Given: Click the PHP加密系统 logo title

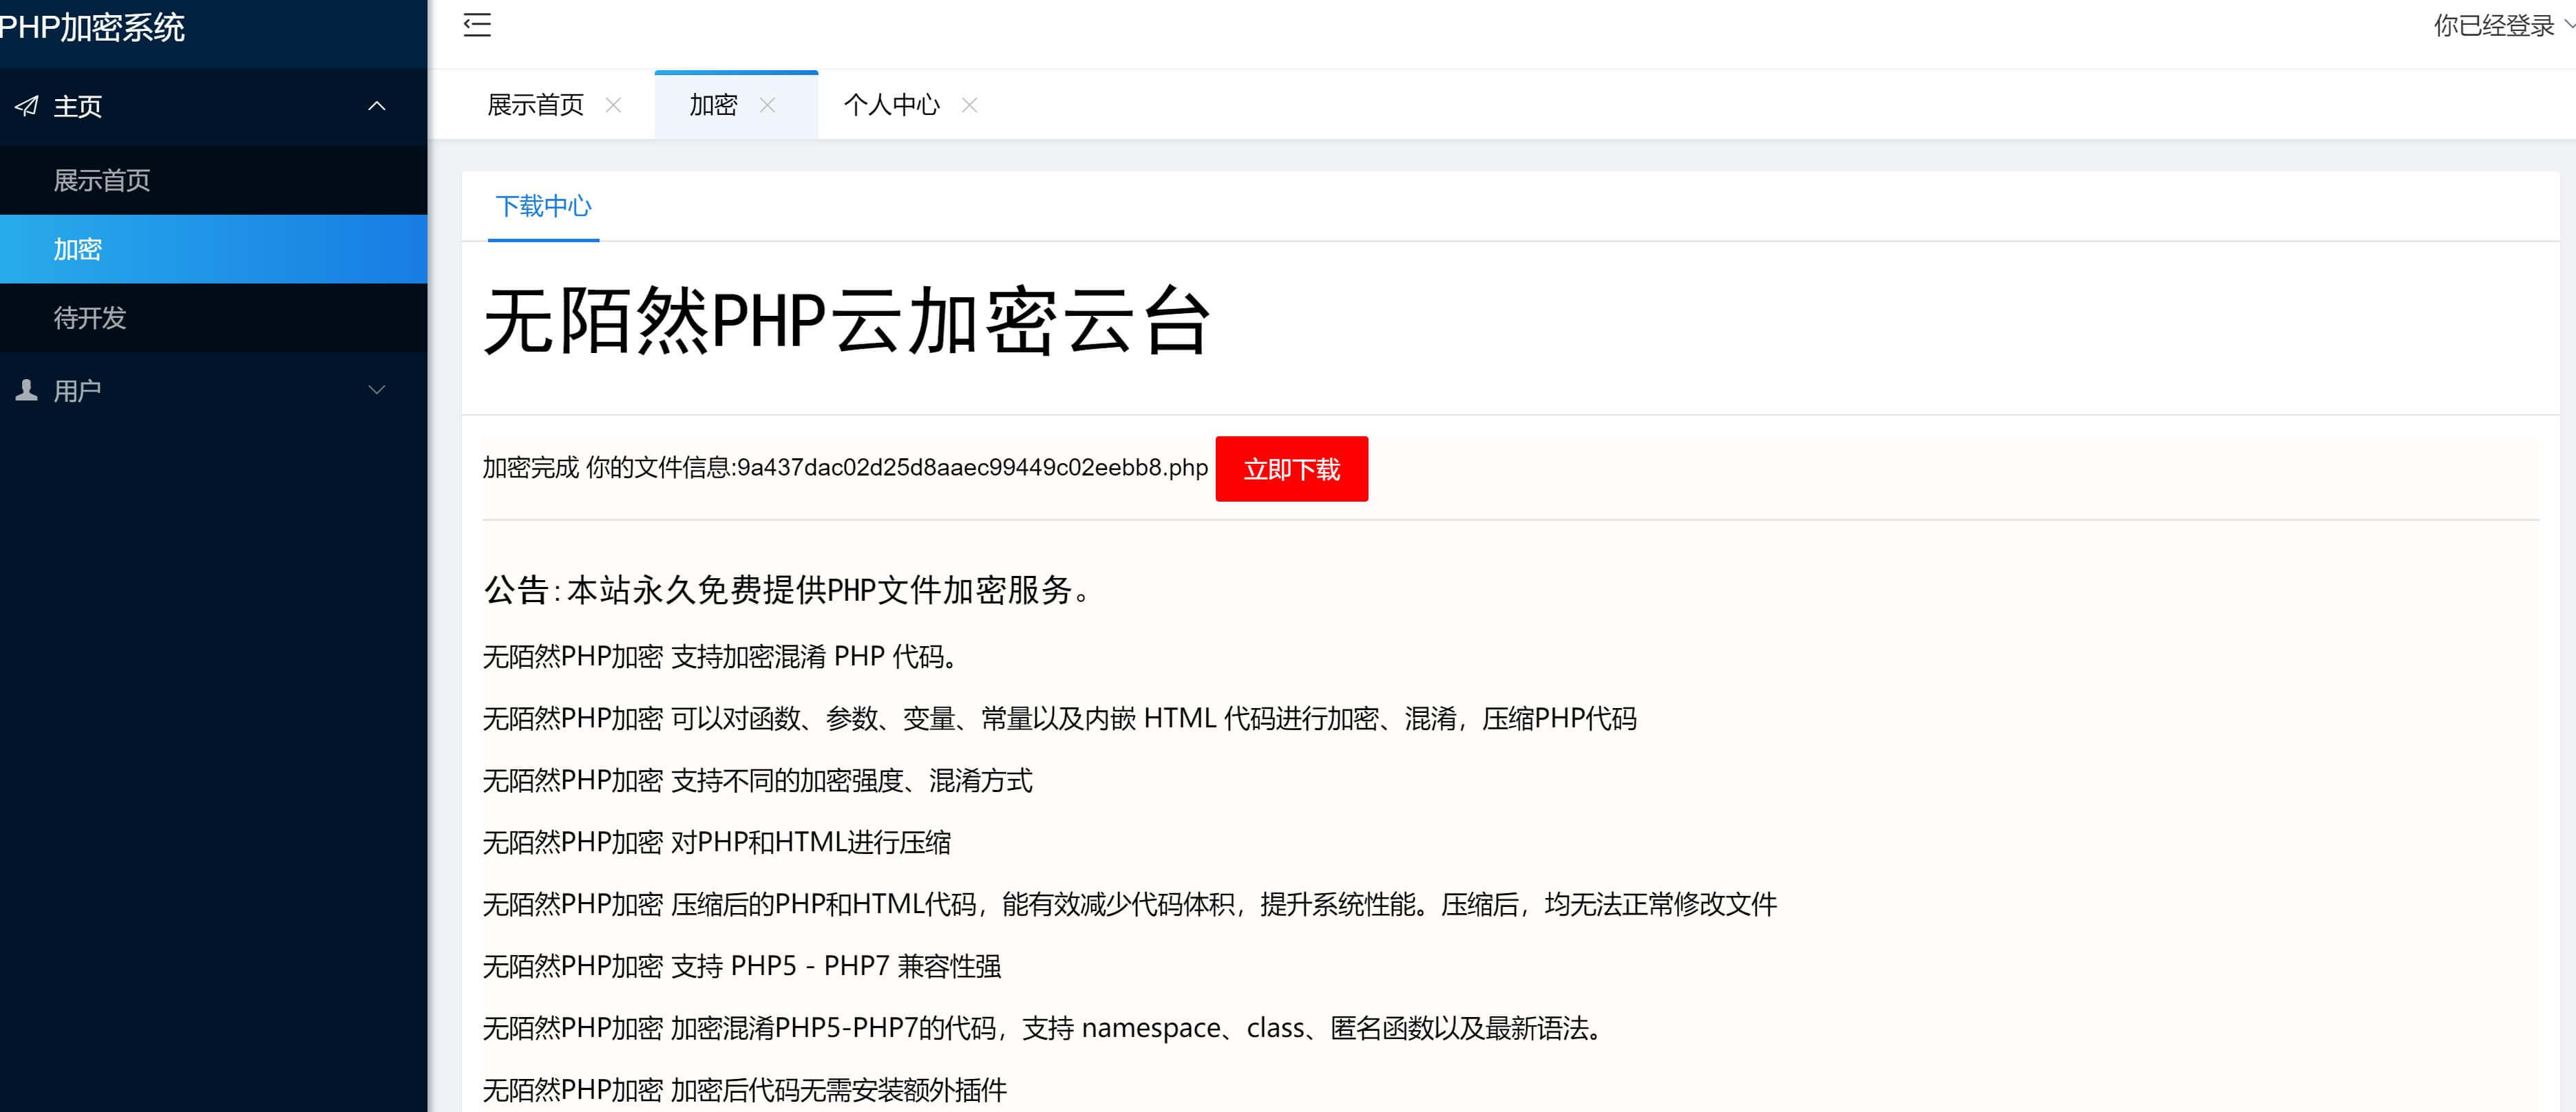Looking at the screenshot, I should 92,28.
